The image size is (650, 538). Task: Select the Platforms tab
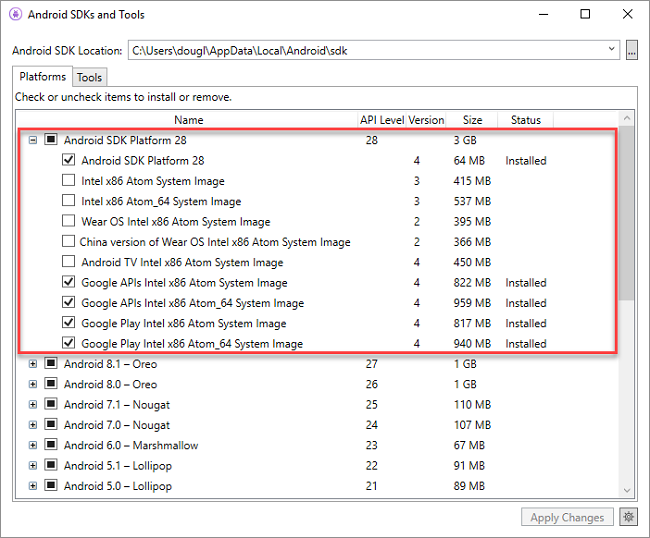[42, 77]
